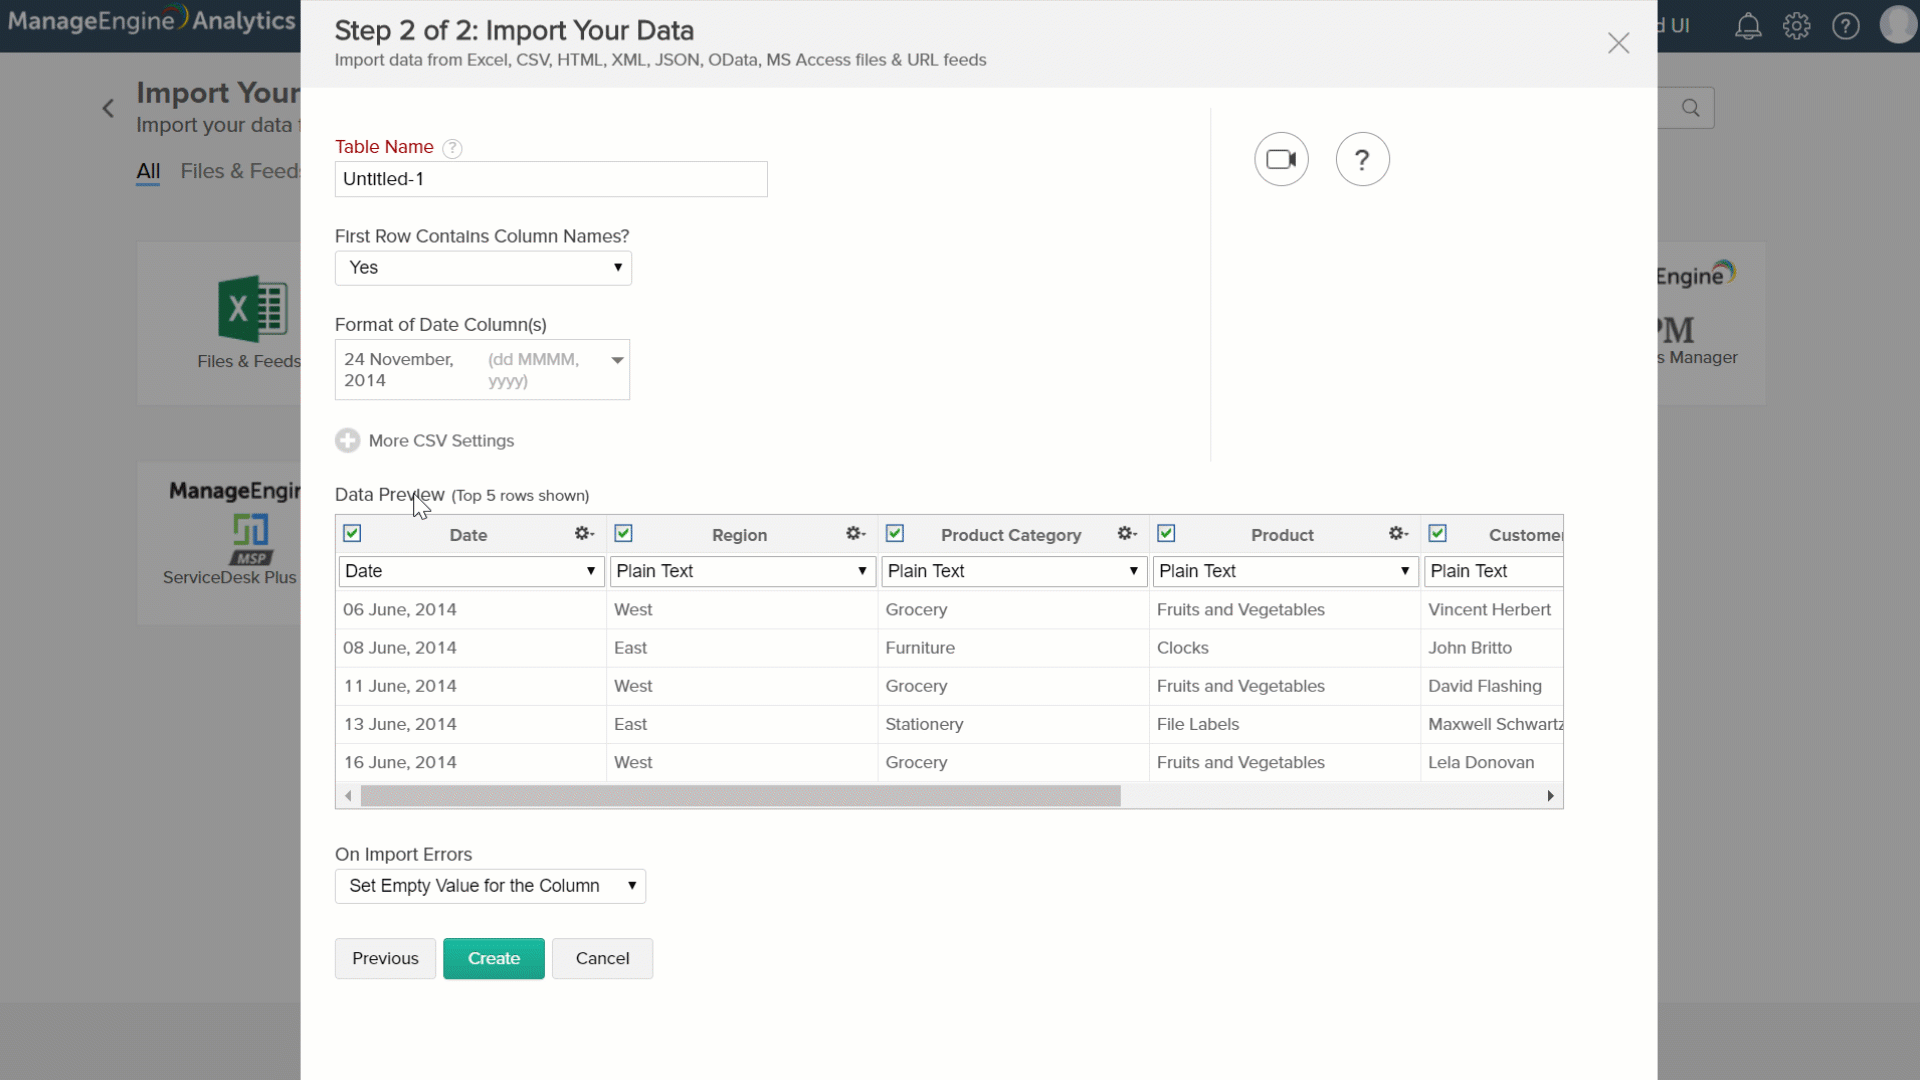1920x1080 pixels.
Task: Select the All tab
Action: [x=148, y=171]
